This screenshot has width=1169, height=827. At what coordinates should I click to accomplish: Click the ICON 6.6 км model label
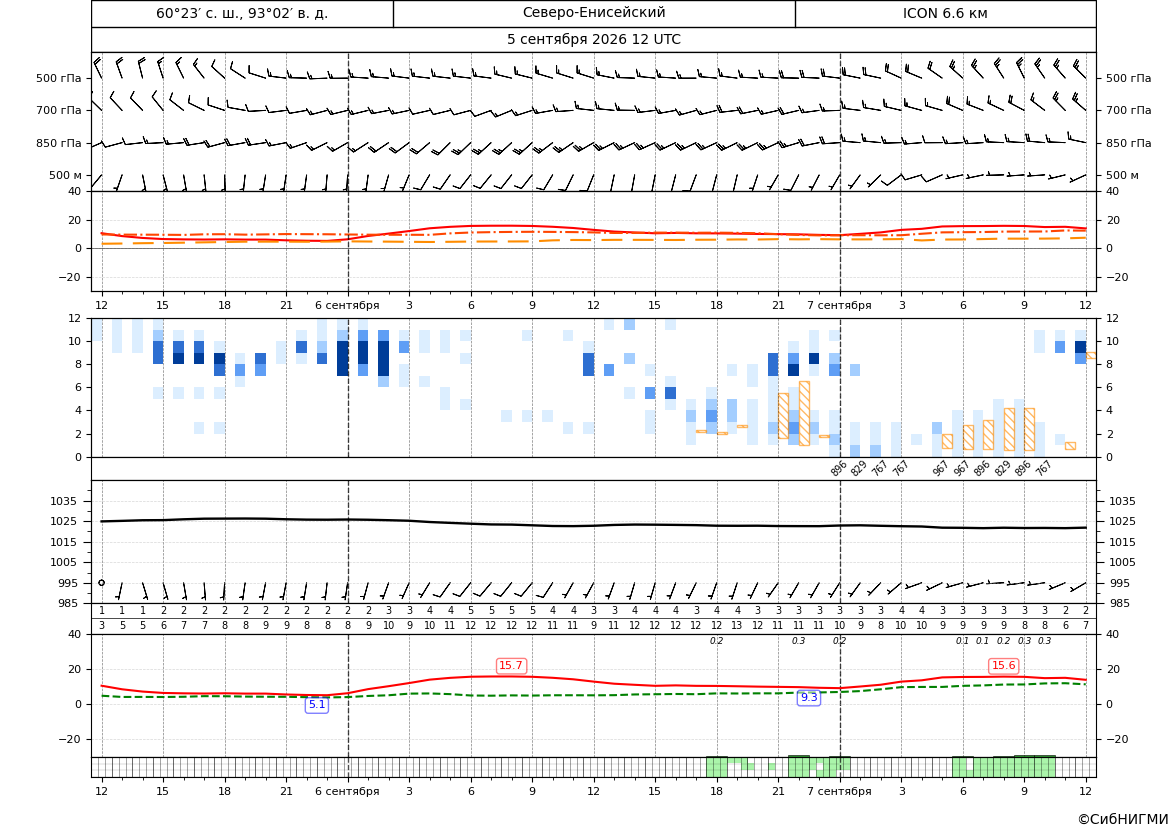tap(945, 13)
